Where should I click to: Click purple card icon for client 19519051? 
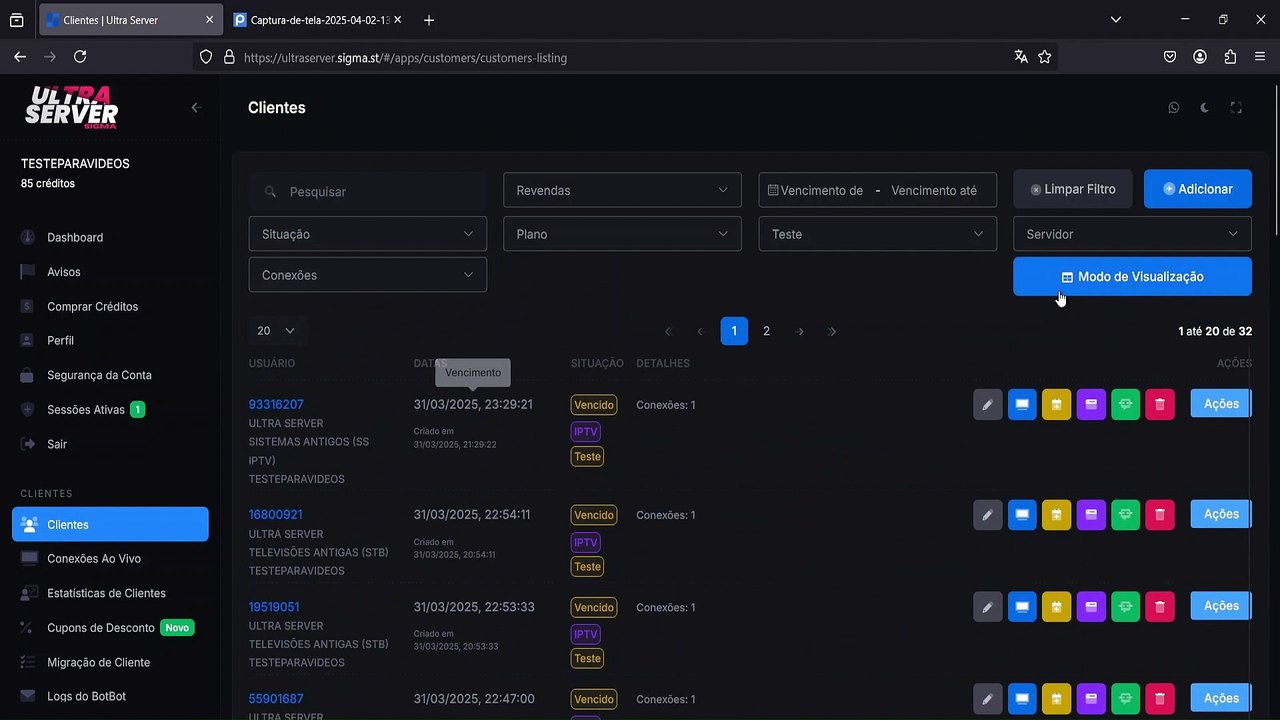[x=1091, y=606]
